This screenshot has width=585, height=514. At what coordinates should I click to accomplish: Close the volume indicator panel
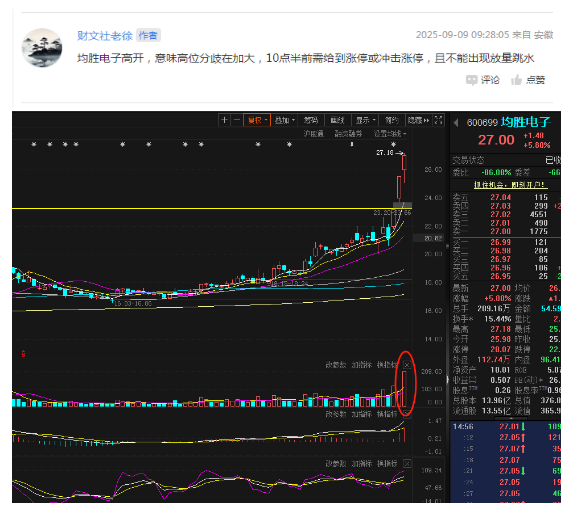coord(407,365)
